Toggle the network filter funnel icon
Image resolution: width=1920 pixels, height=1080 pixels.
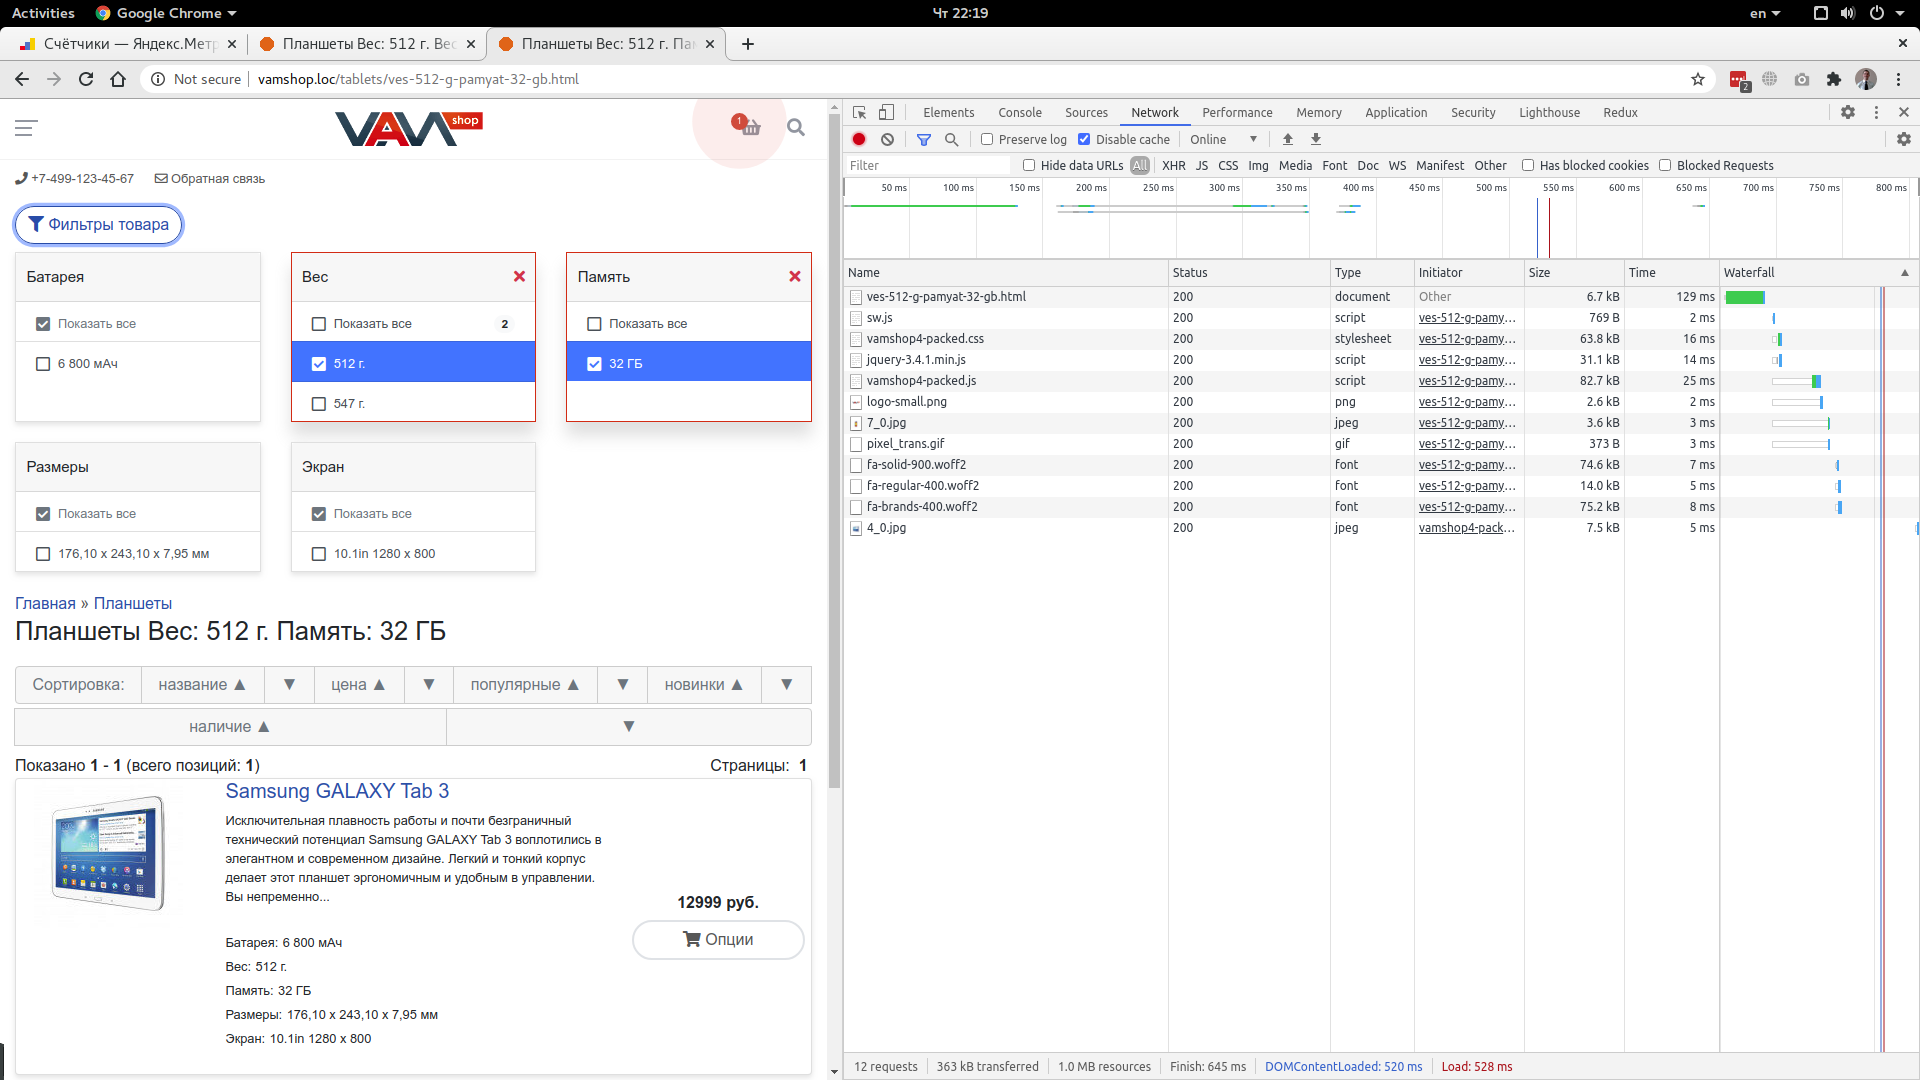point(924,139)
